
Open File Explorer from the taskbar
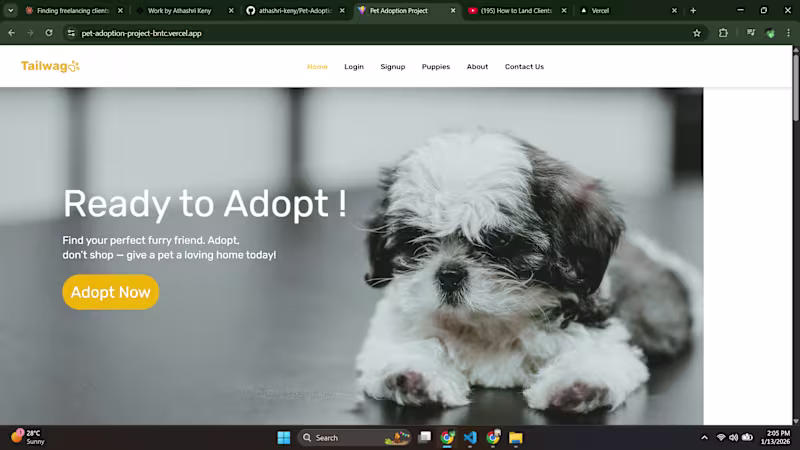click(516, 437)
